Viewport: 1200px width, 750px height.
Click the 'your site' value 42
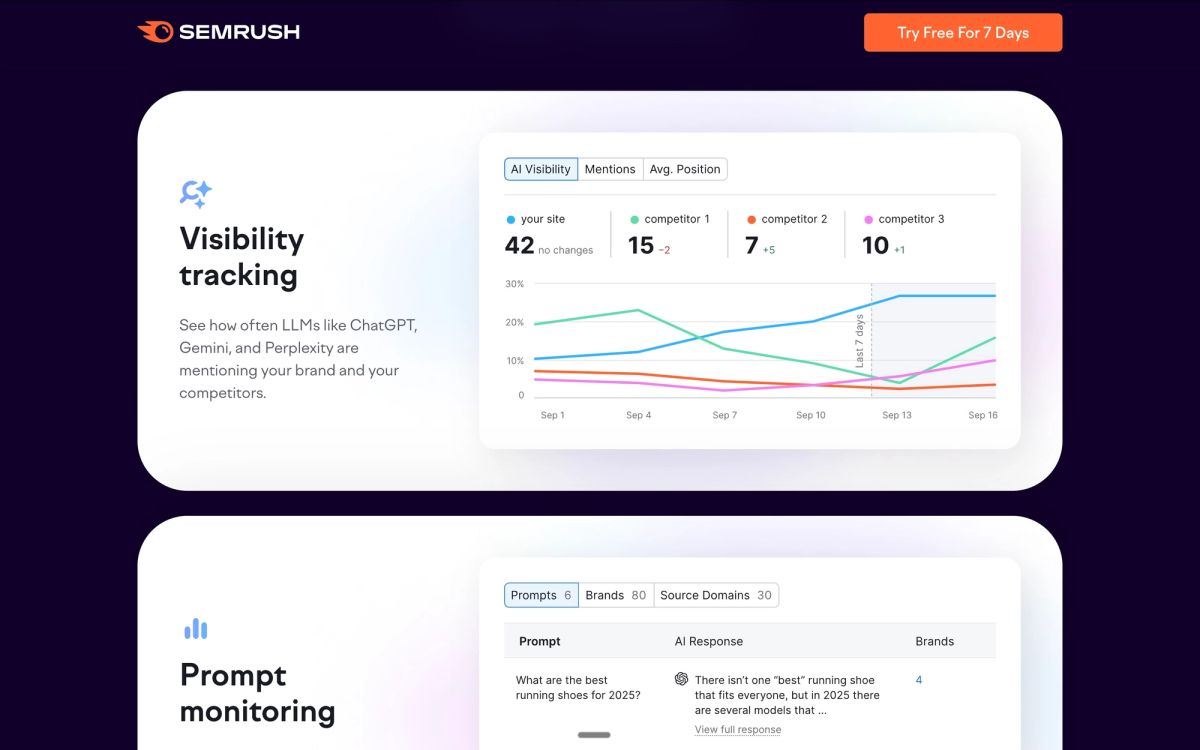pyautogui.click(x=519, y=245)
